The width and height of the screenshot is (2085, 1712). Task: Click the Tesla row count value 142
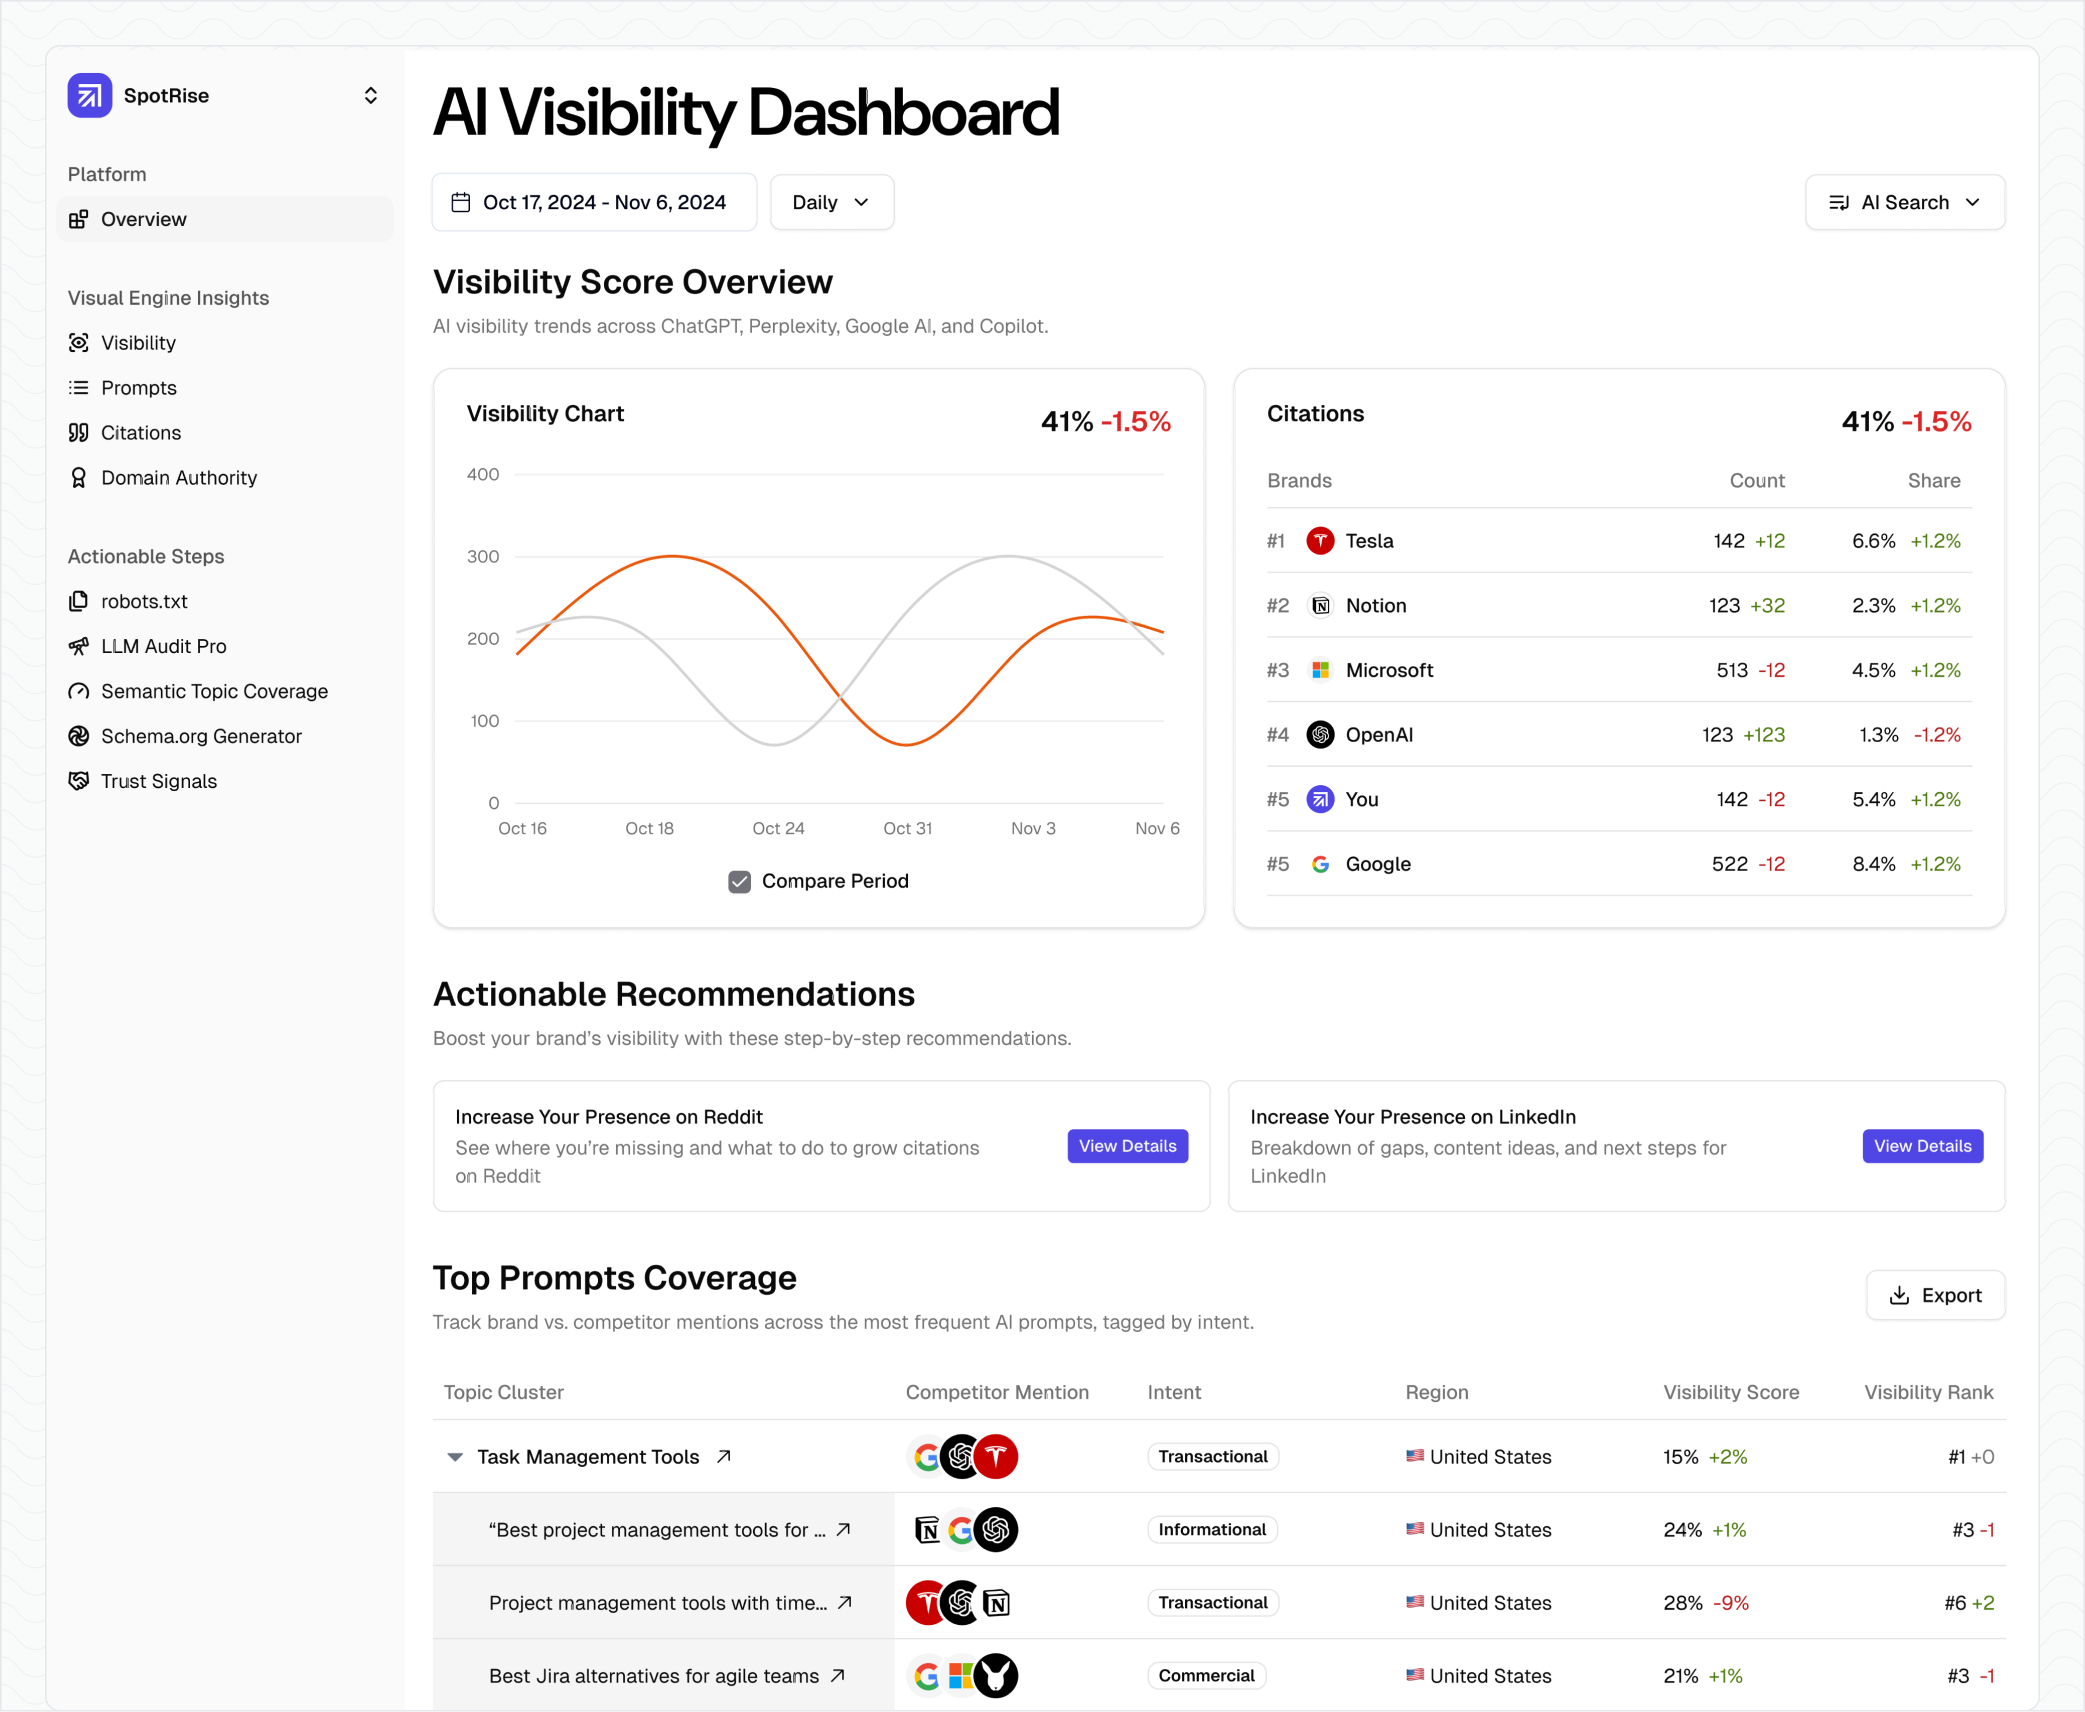click(x=1728, y=541)
